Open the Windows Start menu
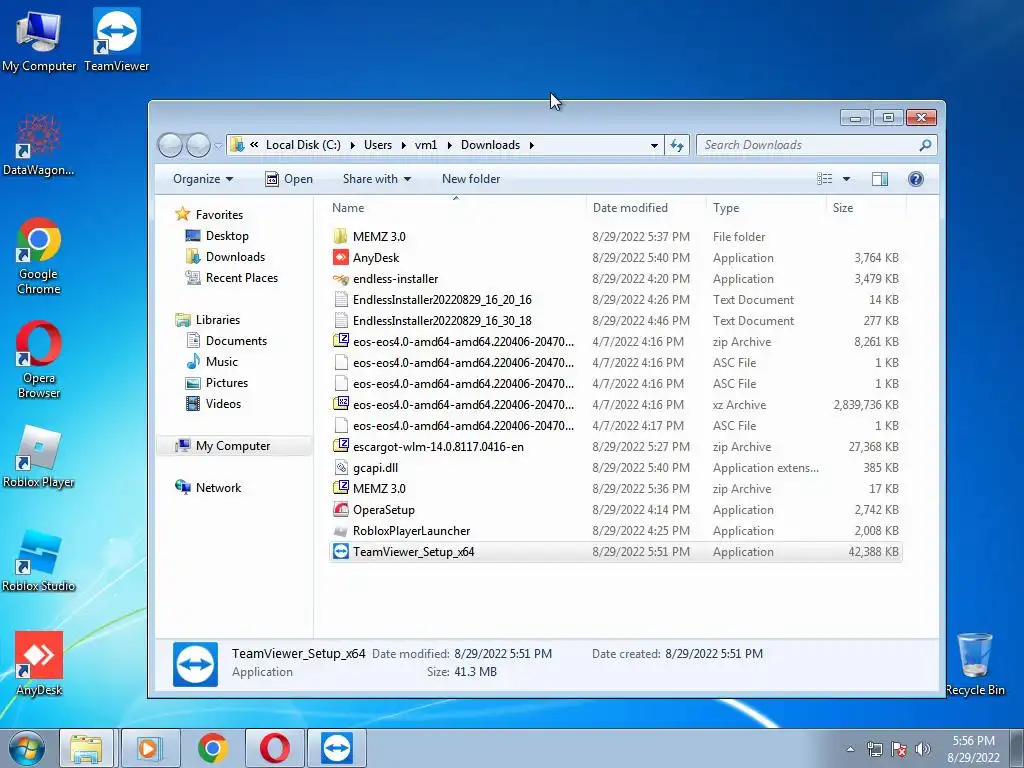 (x=26, y=748)
